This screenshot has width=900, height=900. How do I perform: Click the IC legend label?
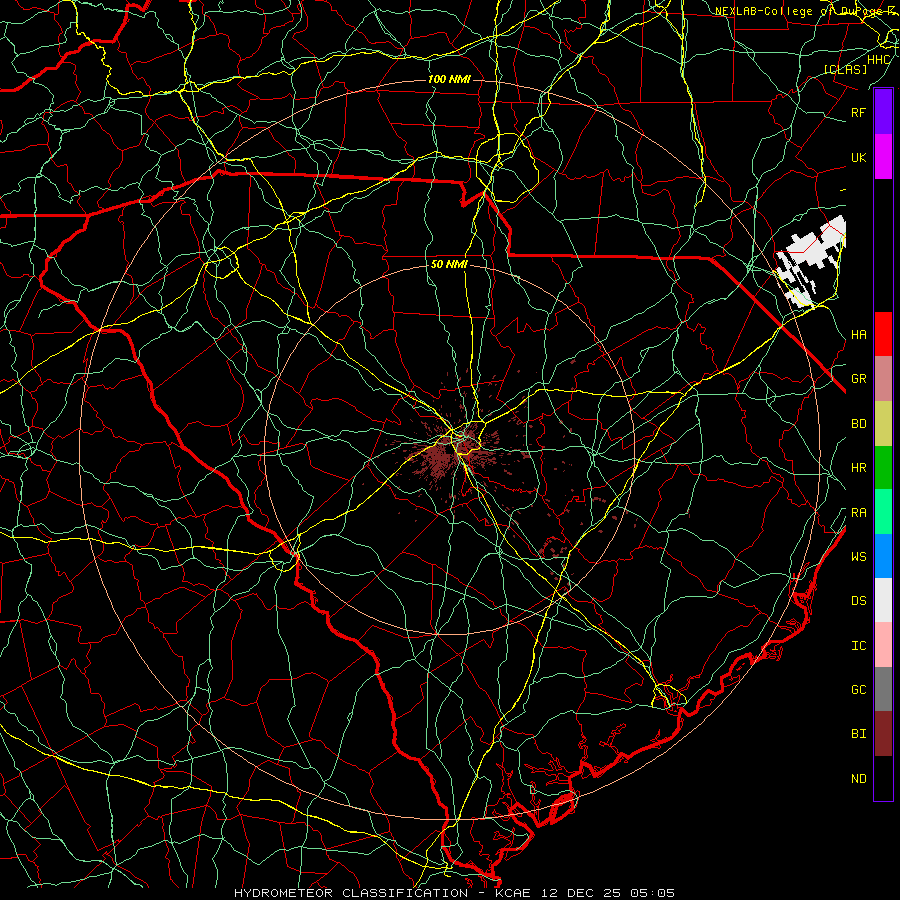[x=858, y=646]
